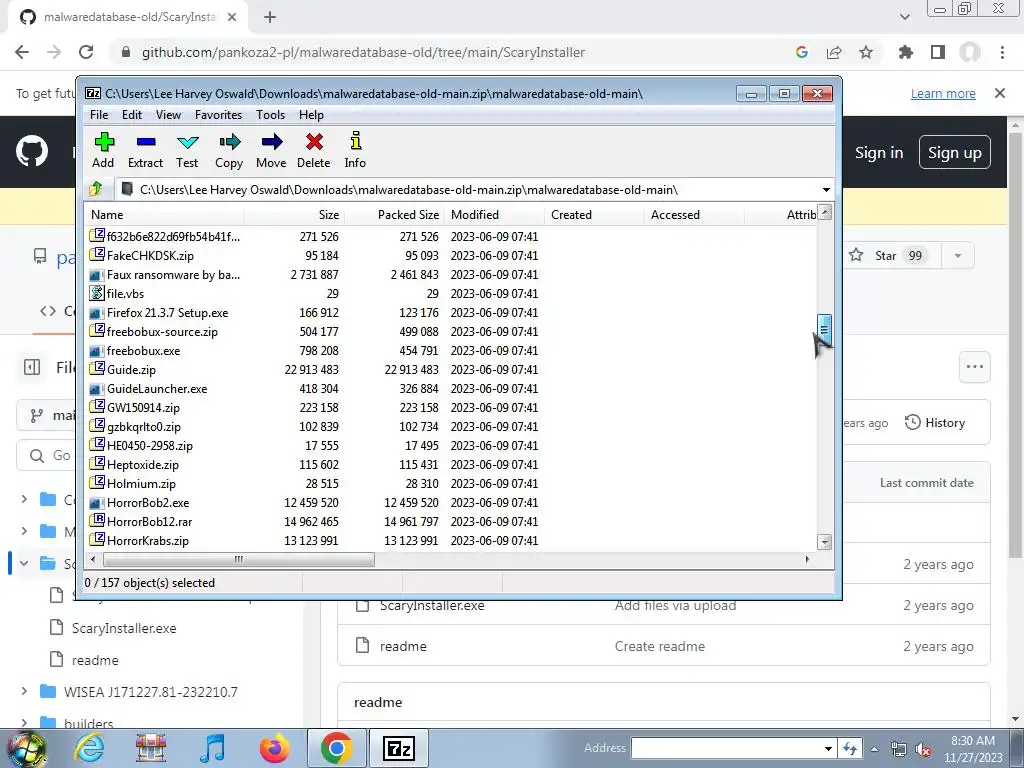Reload the Chrome page
Viewport: 1024px width, 768px height.
point(86,52)
